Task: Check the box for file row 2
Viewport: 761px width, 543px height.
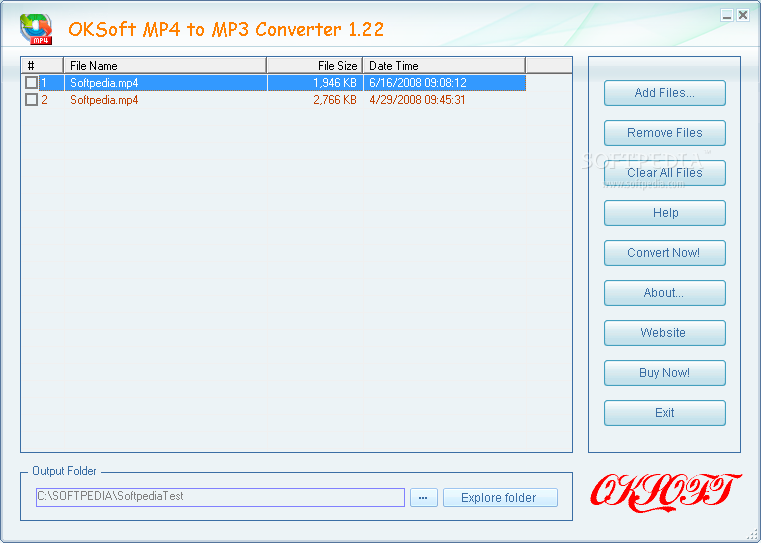Action: [31, 99]
